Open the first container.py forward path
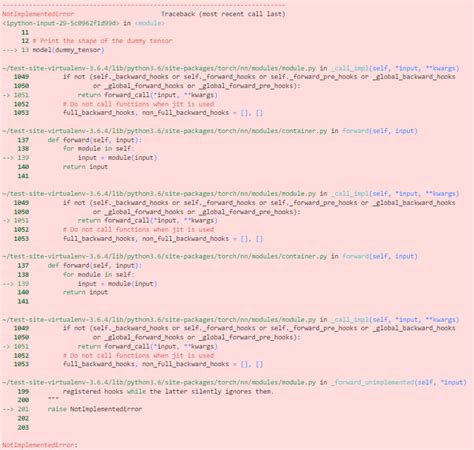 164,131
